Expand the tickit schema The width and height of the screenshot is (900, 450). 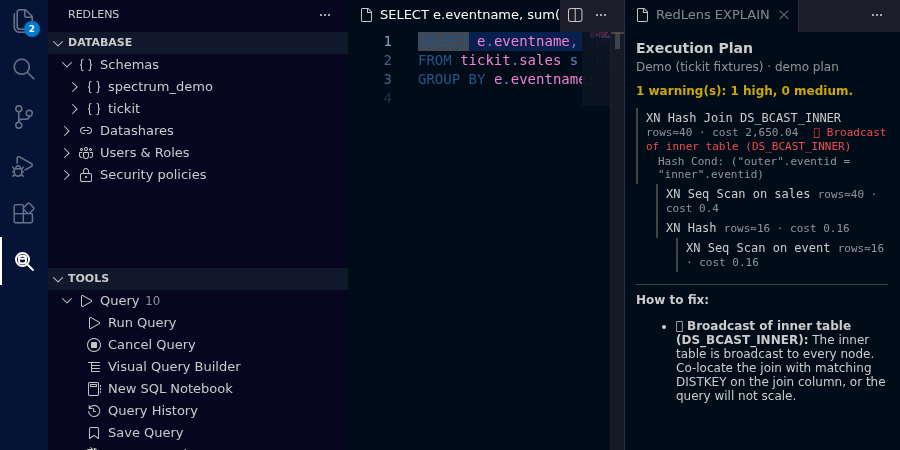[75, 108]
